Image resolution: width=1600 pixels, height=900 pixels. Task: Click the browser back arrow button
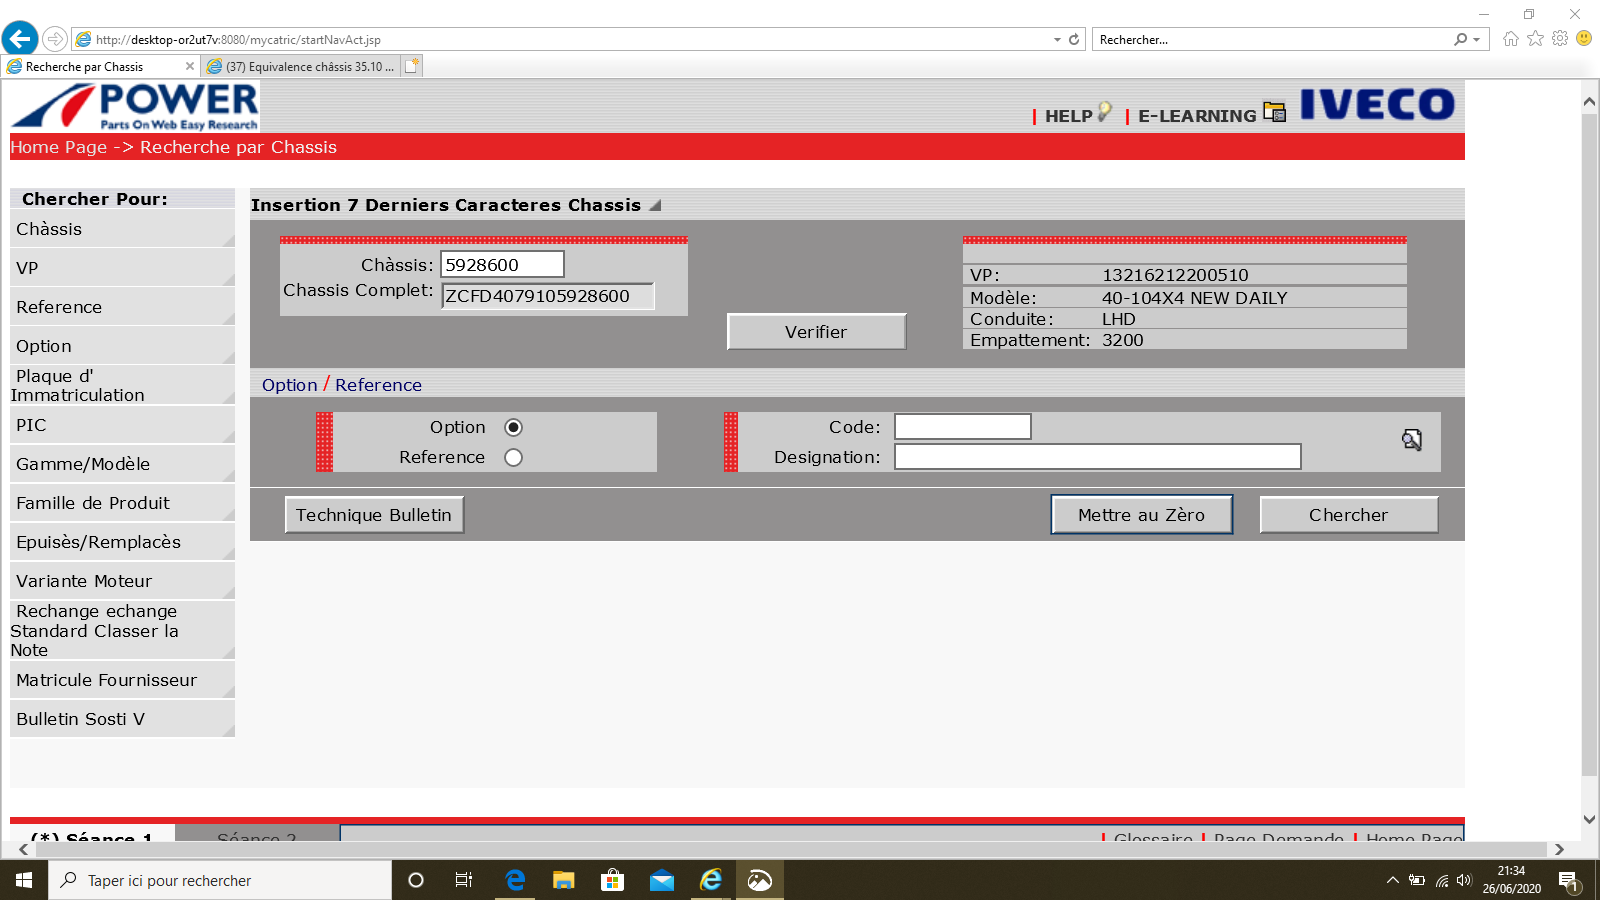20,39
